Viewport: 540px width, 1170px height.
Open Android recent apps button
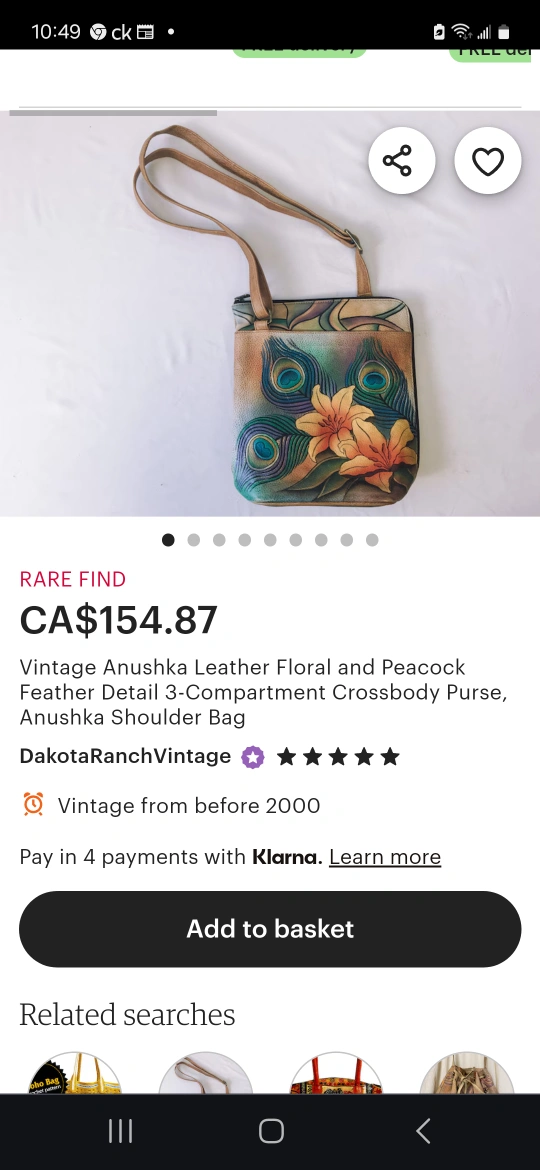[120, 1131]
